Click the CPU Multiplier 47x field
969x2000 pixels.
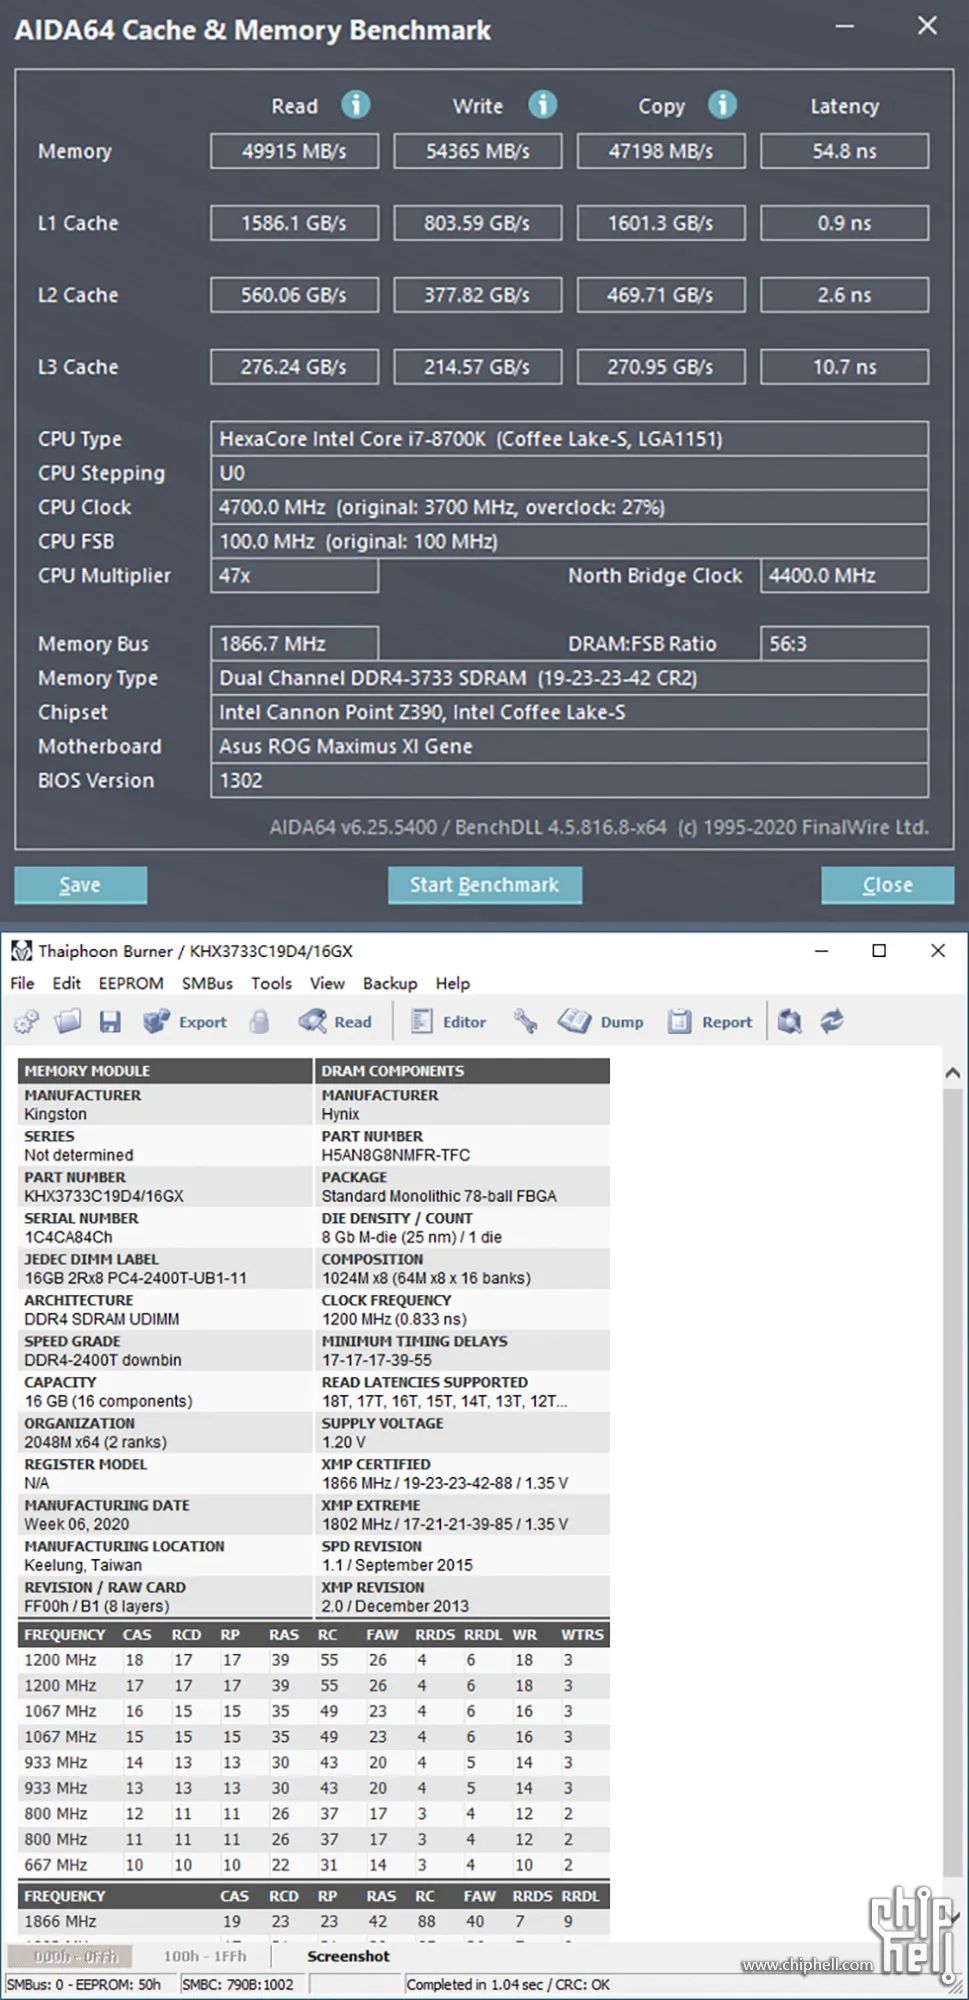click(x=294, y=575)
